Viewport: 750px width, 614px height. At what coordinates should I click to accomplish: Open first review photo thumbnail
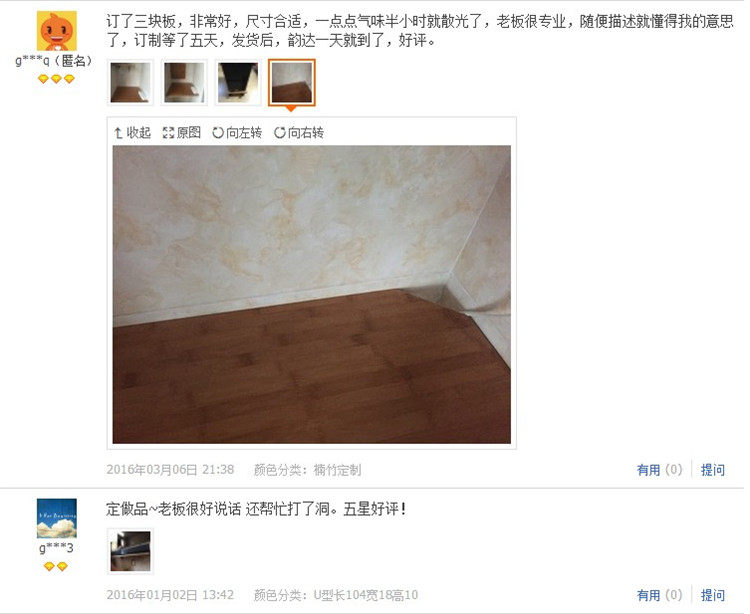(130, 82)
